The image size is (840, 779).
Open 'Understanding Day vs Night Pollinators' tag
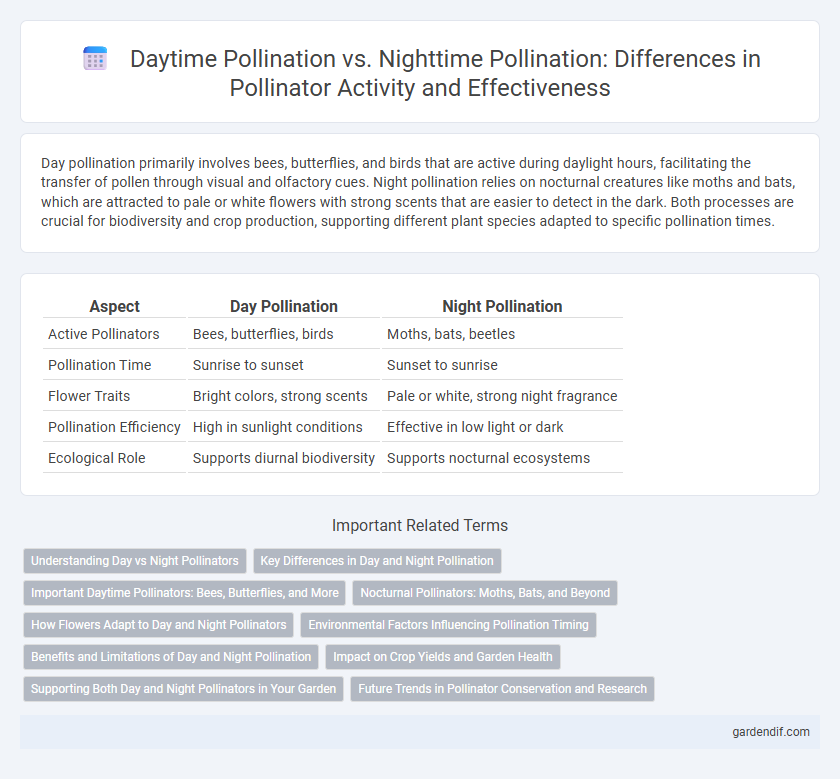pos(134,561)
